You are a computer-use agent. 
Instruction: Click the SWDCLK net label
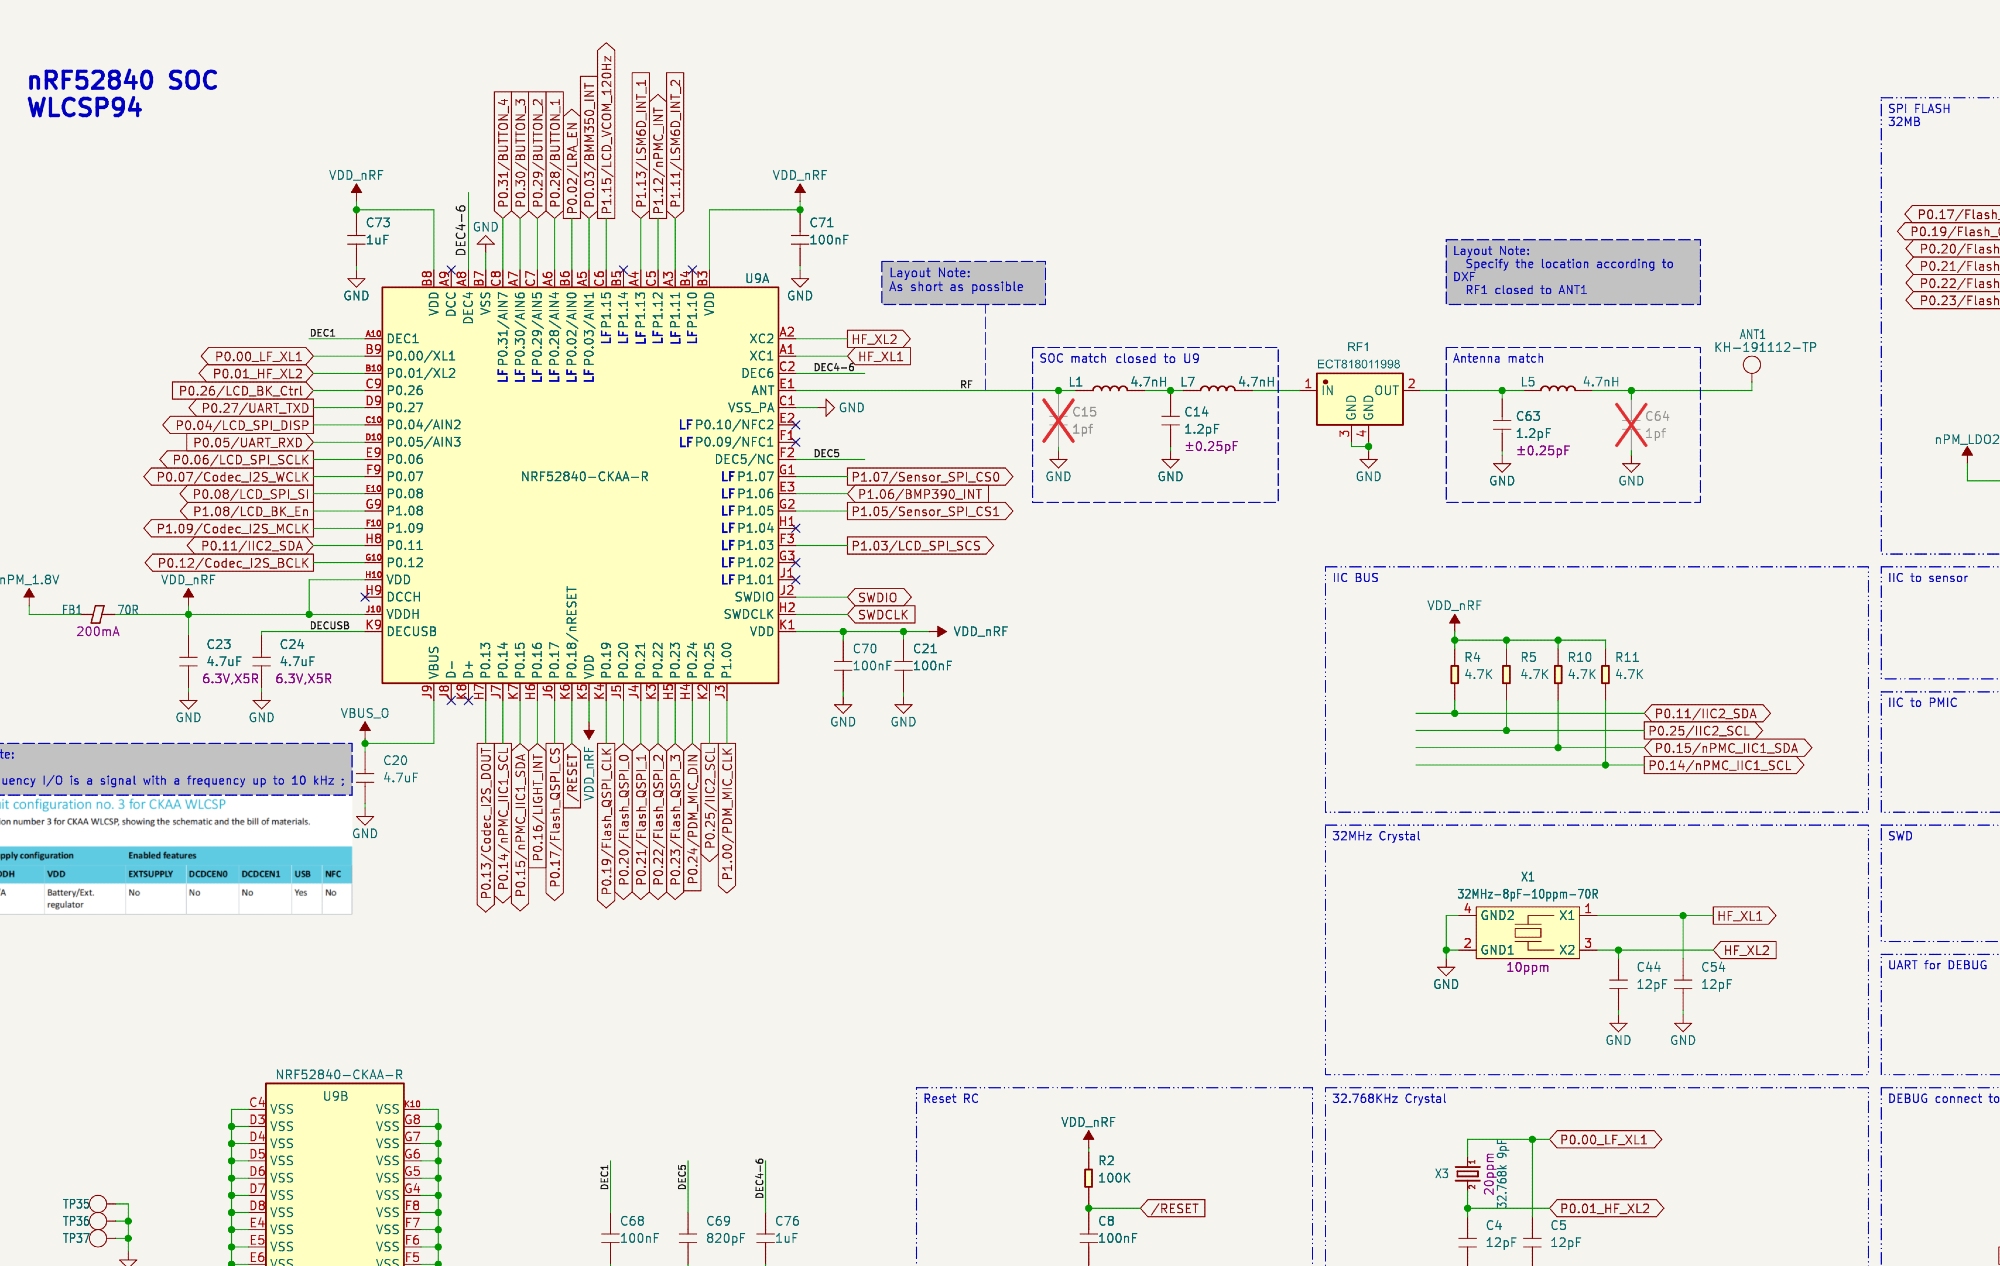tap(882, 615)
